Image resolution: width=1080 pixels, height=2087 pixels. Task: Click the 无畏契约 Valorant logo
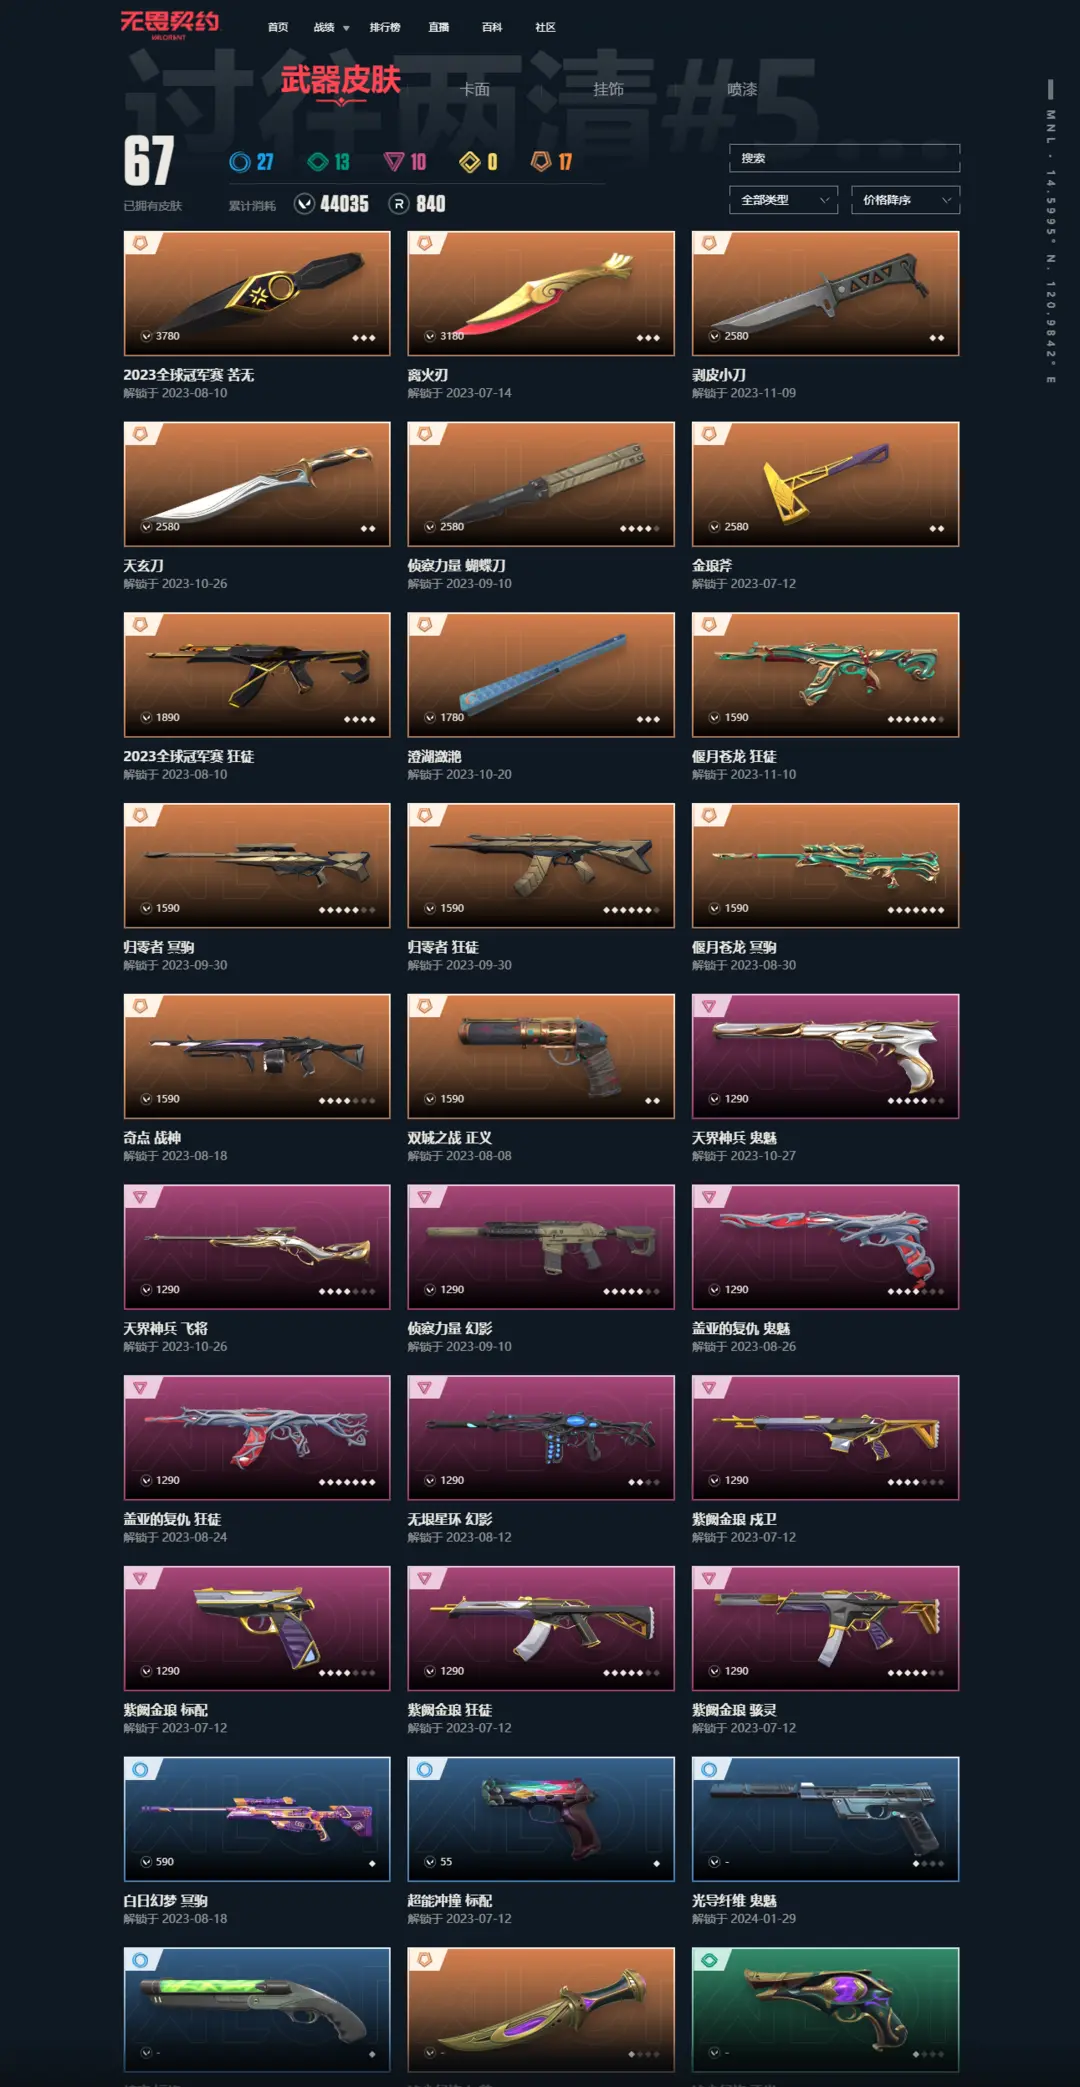click(x=169, y=24)
